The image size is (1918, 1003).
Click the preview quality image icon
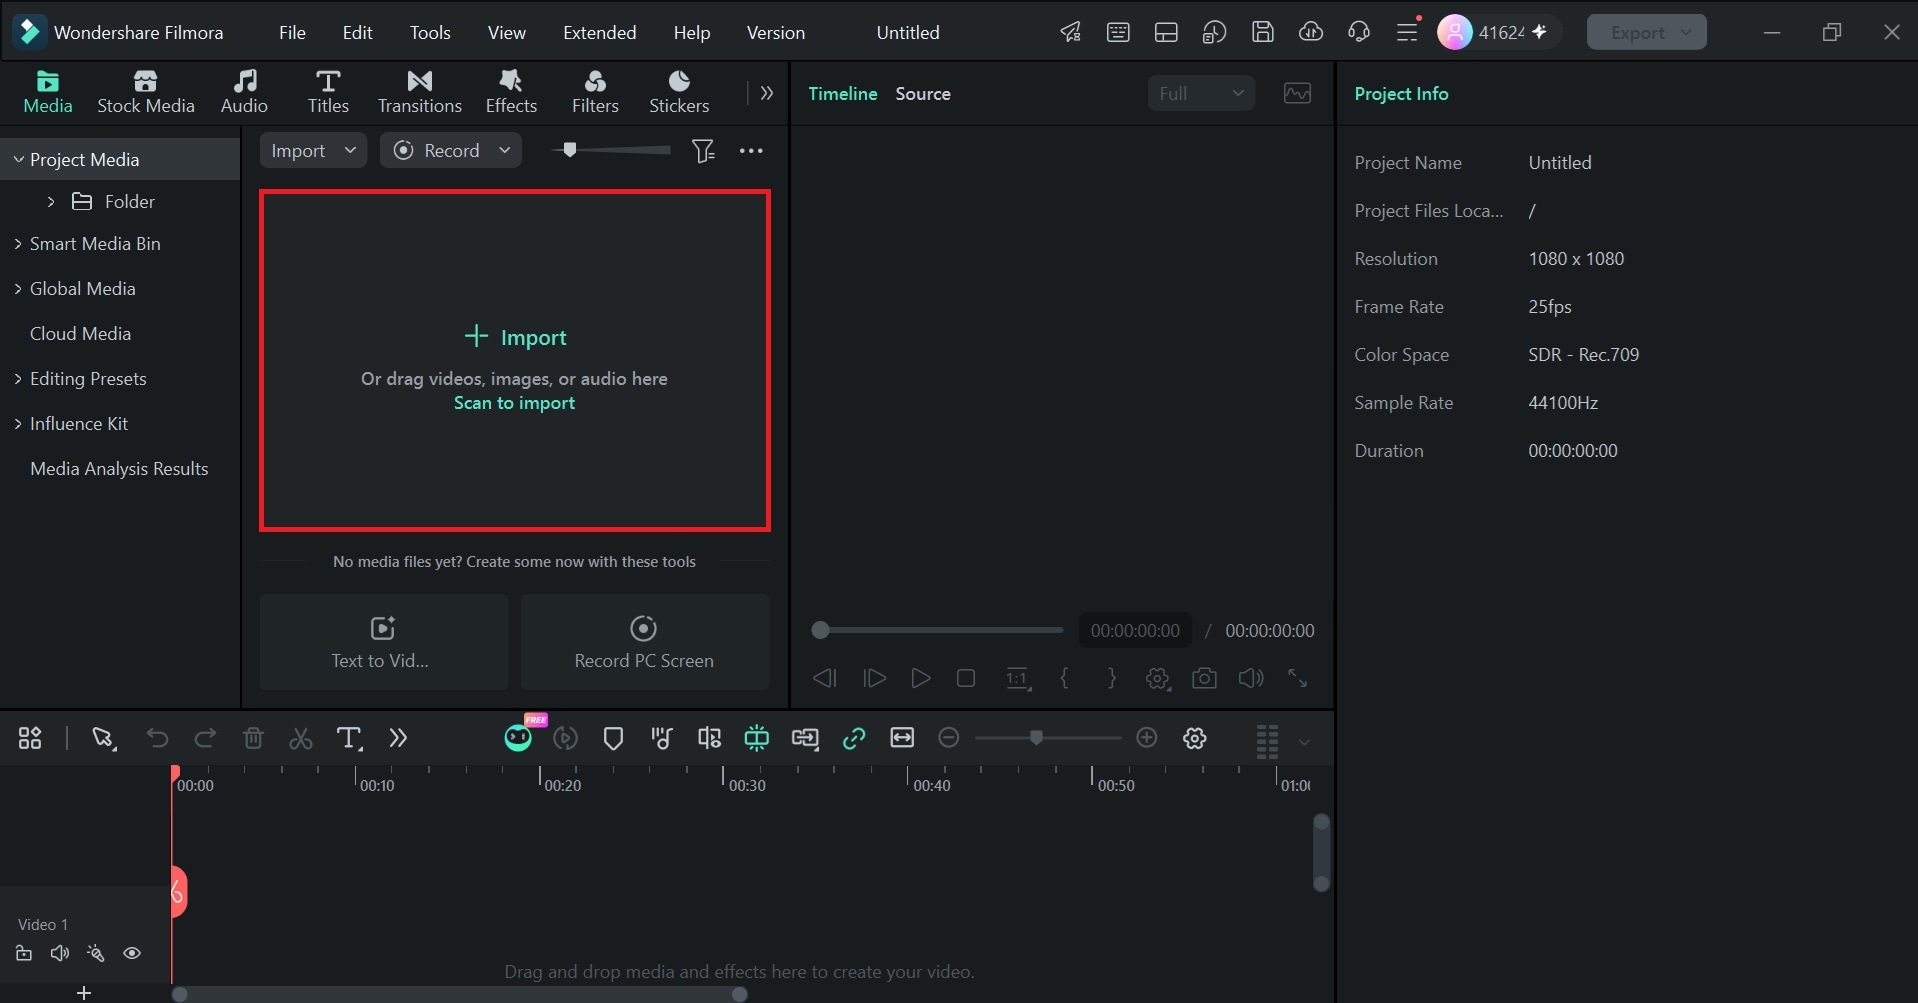[x=1297, y=93]
